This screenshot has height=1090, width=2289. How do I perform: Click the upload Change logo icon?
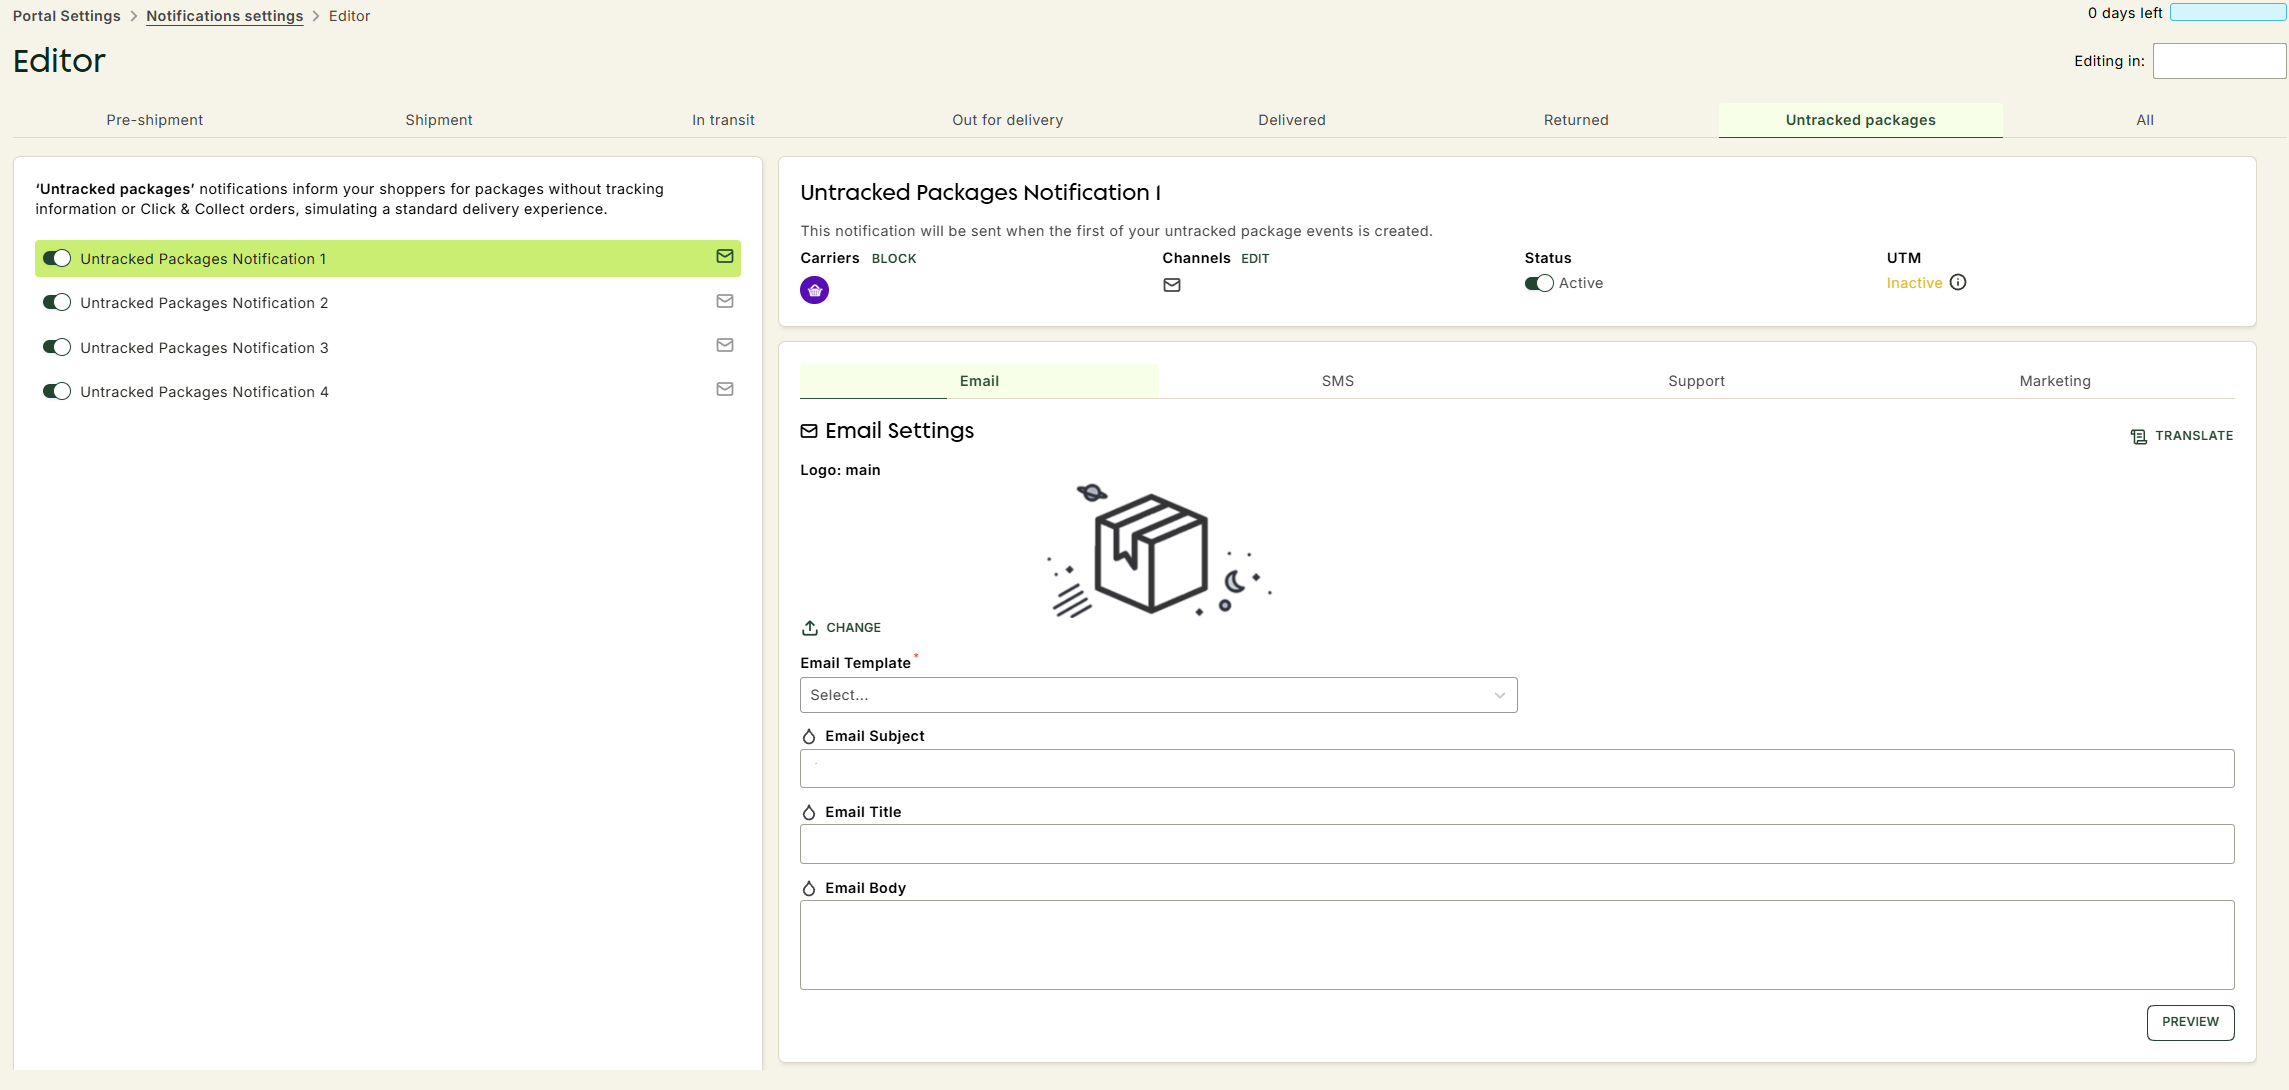pyautogui.click(x=810, y=628)
